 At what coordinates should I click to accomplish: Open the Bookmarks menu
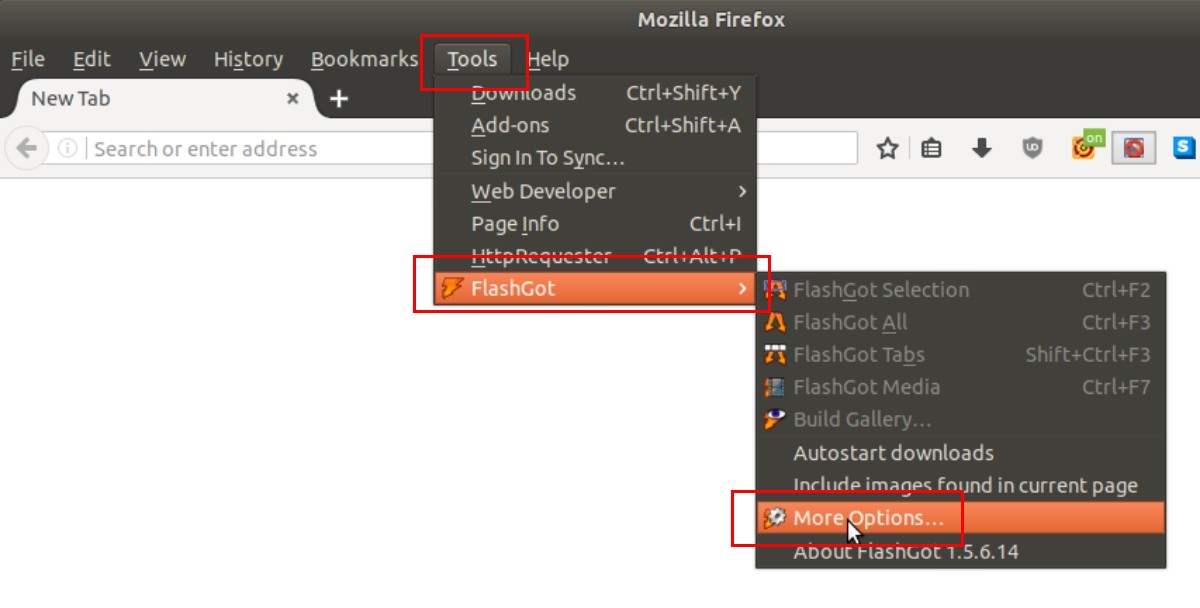pos(364,59)
